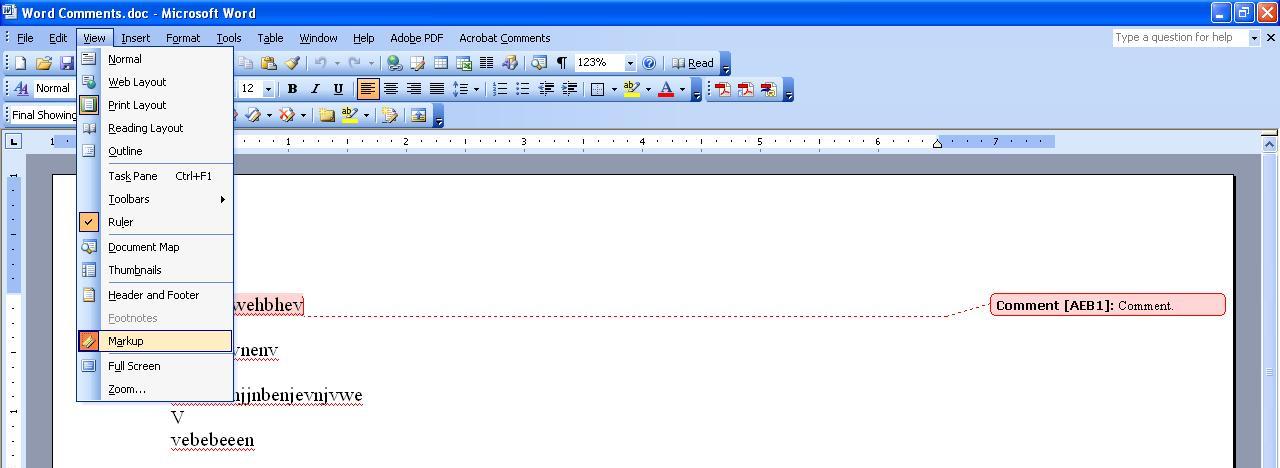Click the Comment [AEB1] balloon
The width and height of the screenshot is (1280, 468).
[1107, 305]
